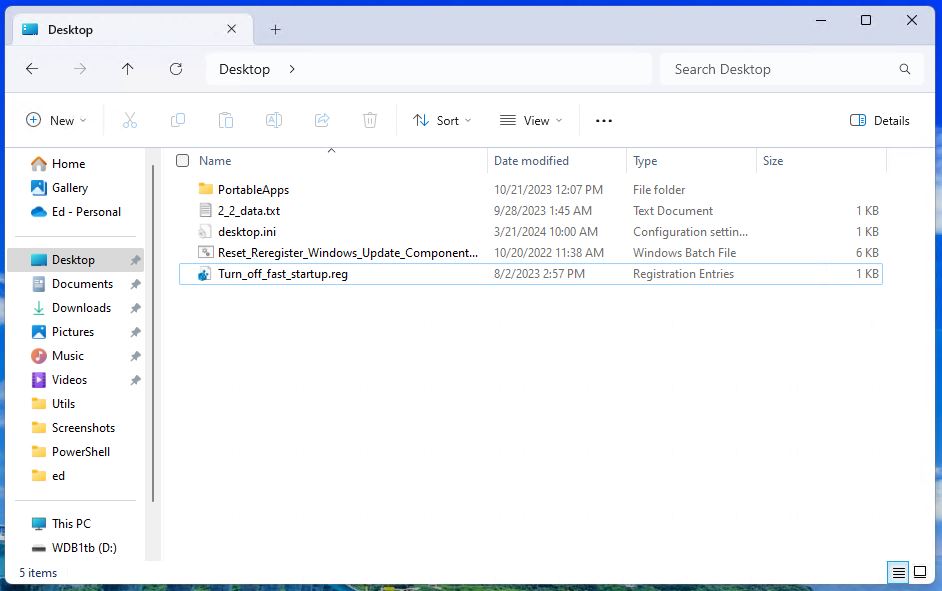Image resolution: width=942 pixels, height=591 pixels.
Task: Click the Paste icon in the toolbar
Action: pos(226,120)
